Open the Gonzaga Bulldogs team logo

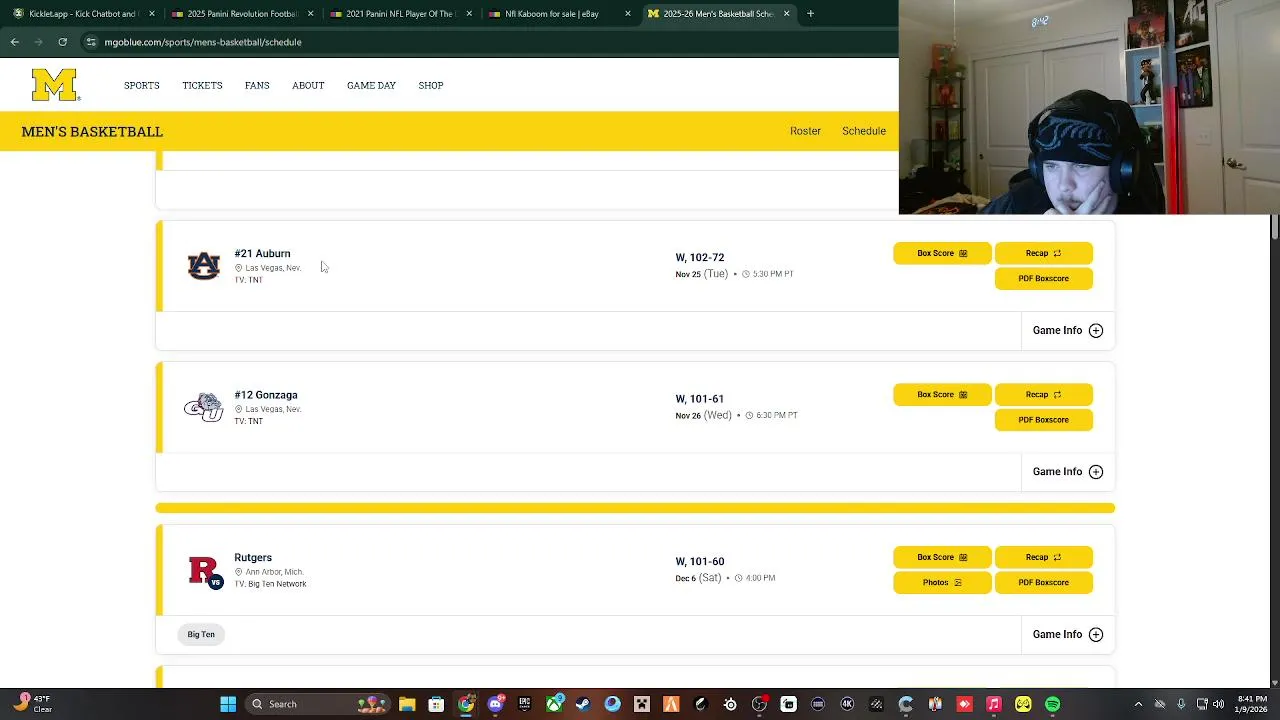203,407
